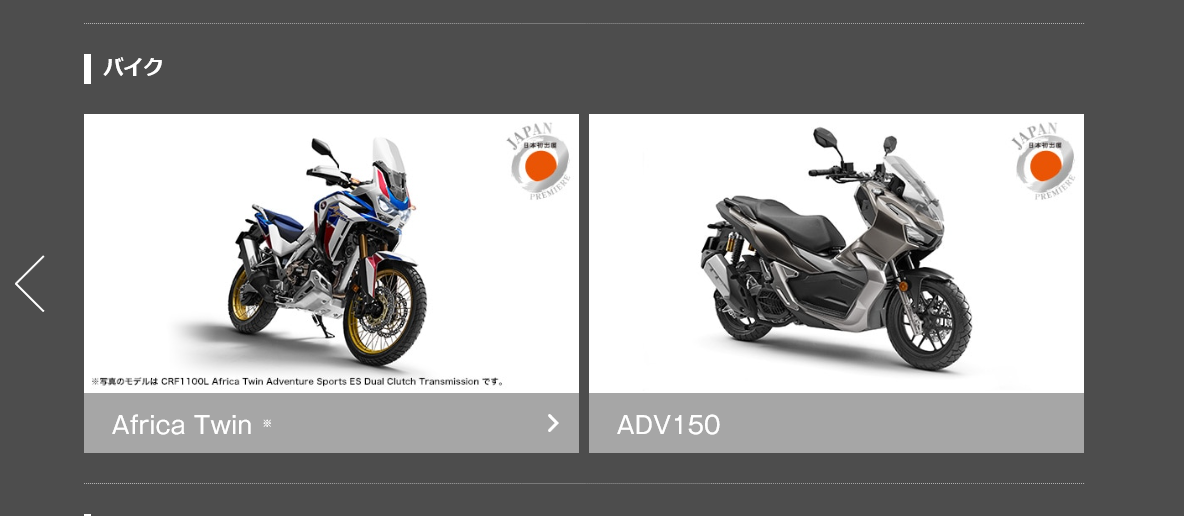Viewport: 1184px width, 516px height.
Task: Click the CRF1100L footnote text under the photo
Action: click(298, 382)
